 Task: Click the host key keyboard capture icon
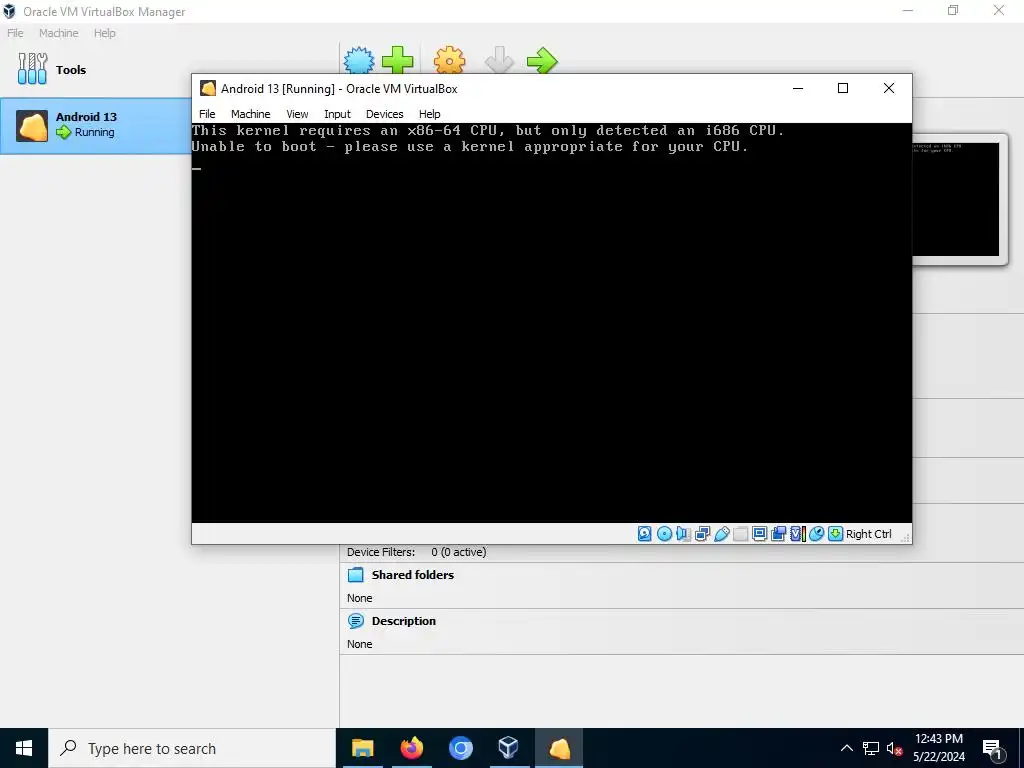(x=835, y=534)
